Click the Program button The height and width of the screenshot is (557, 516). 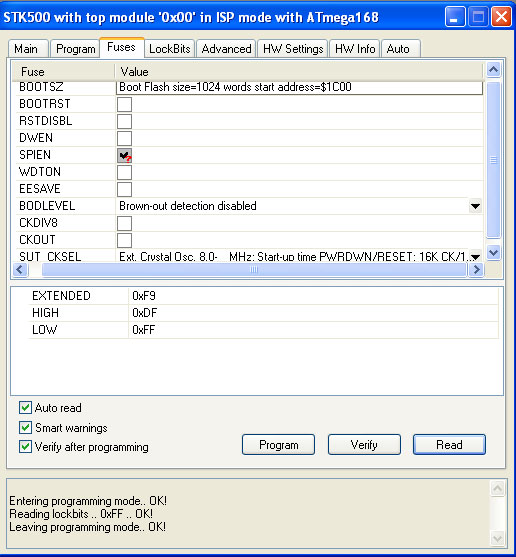pyautogui.click(x=278, y=445)
